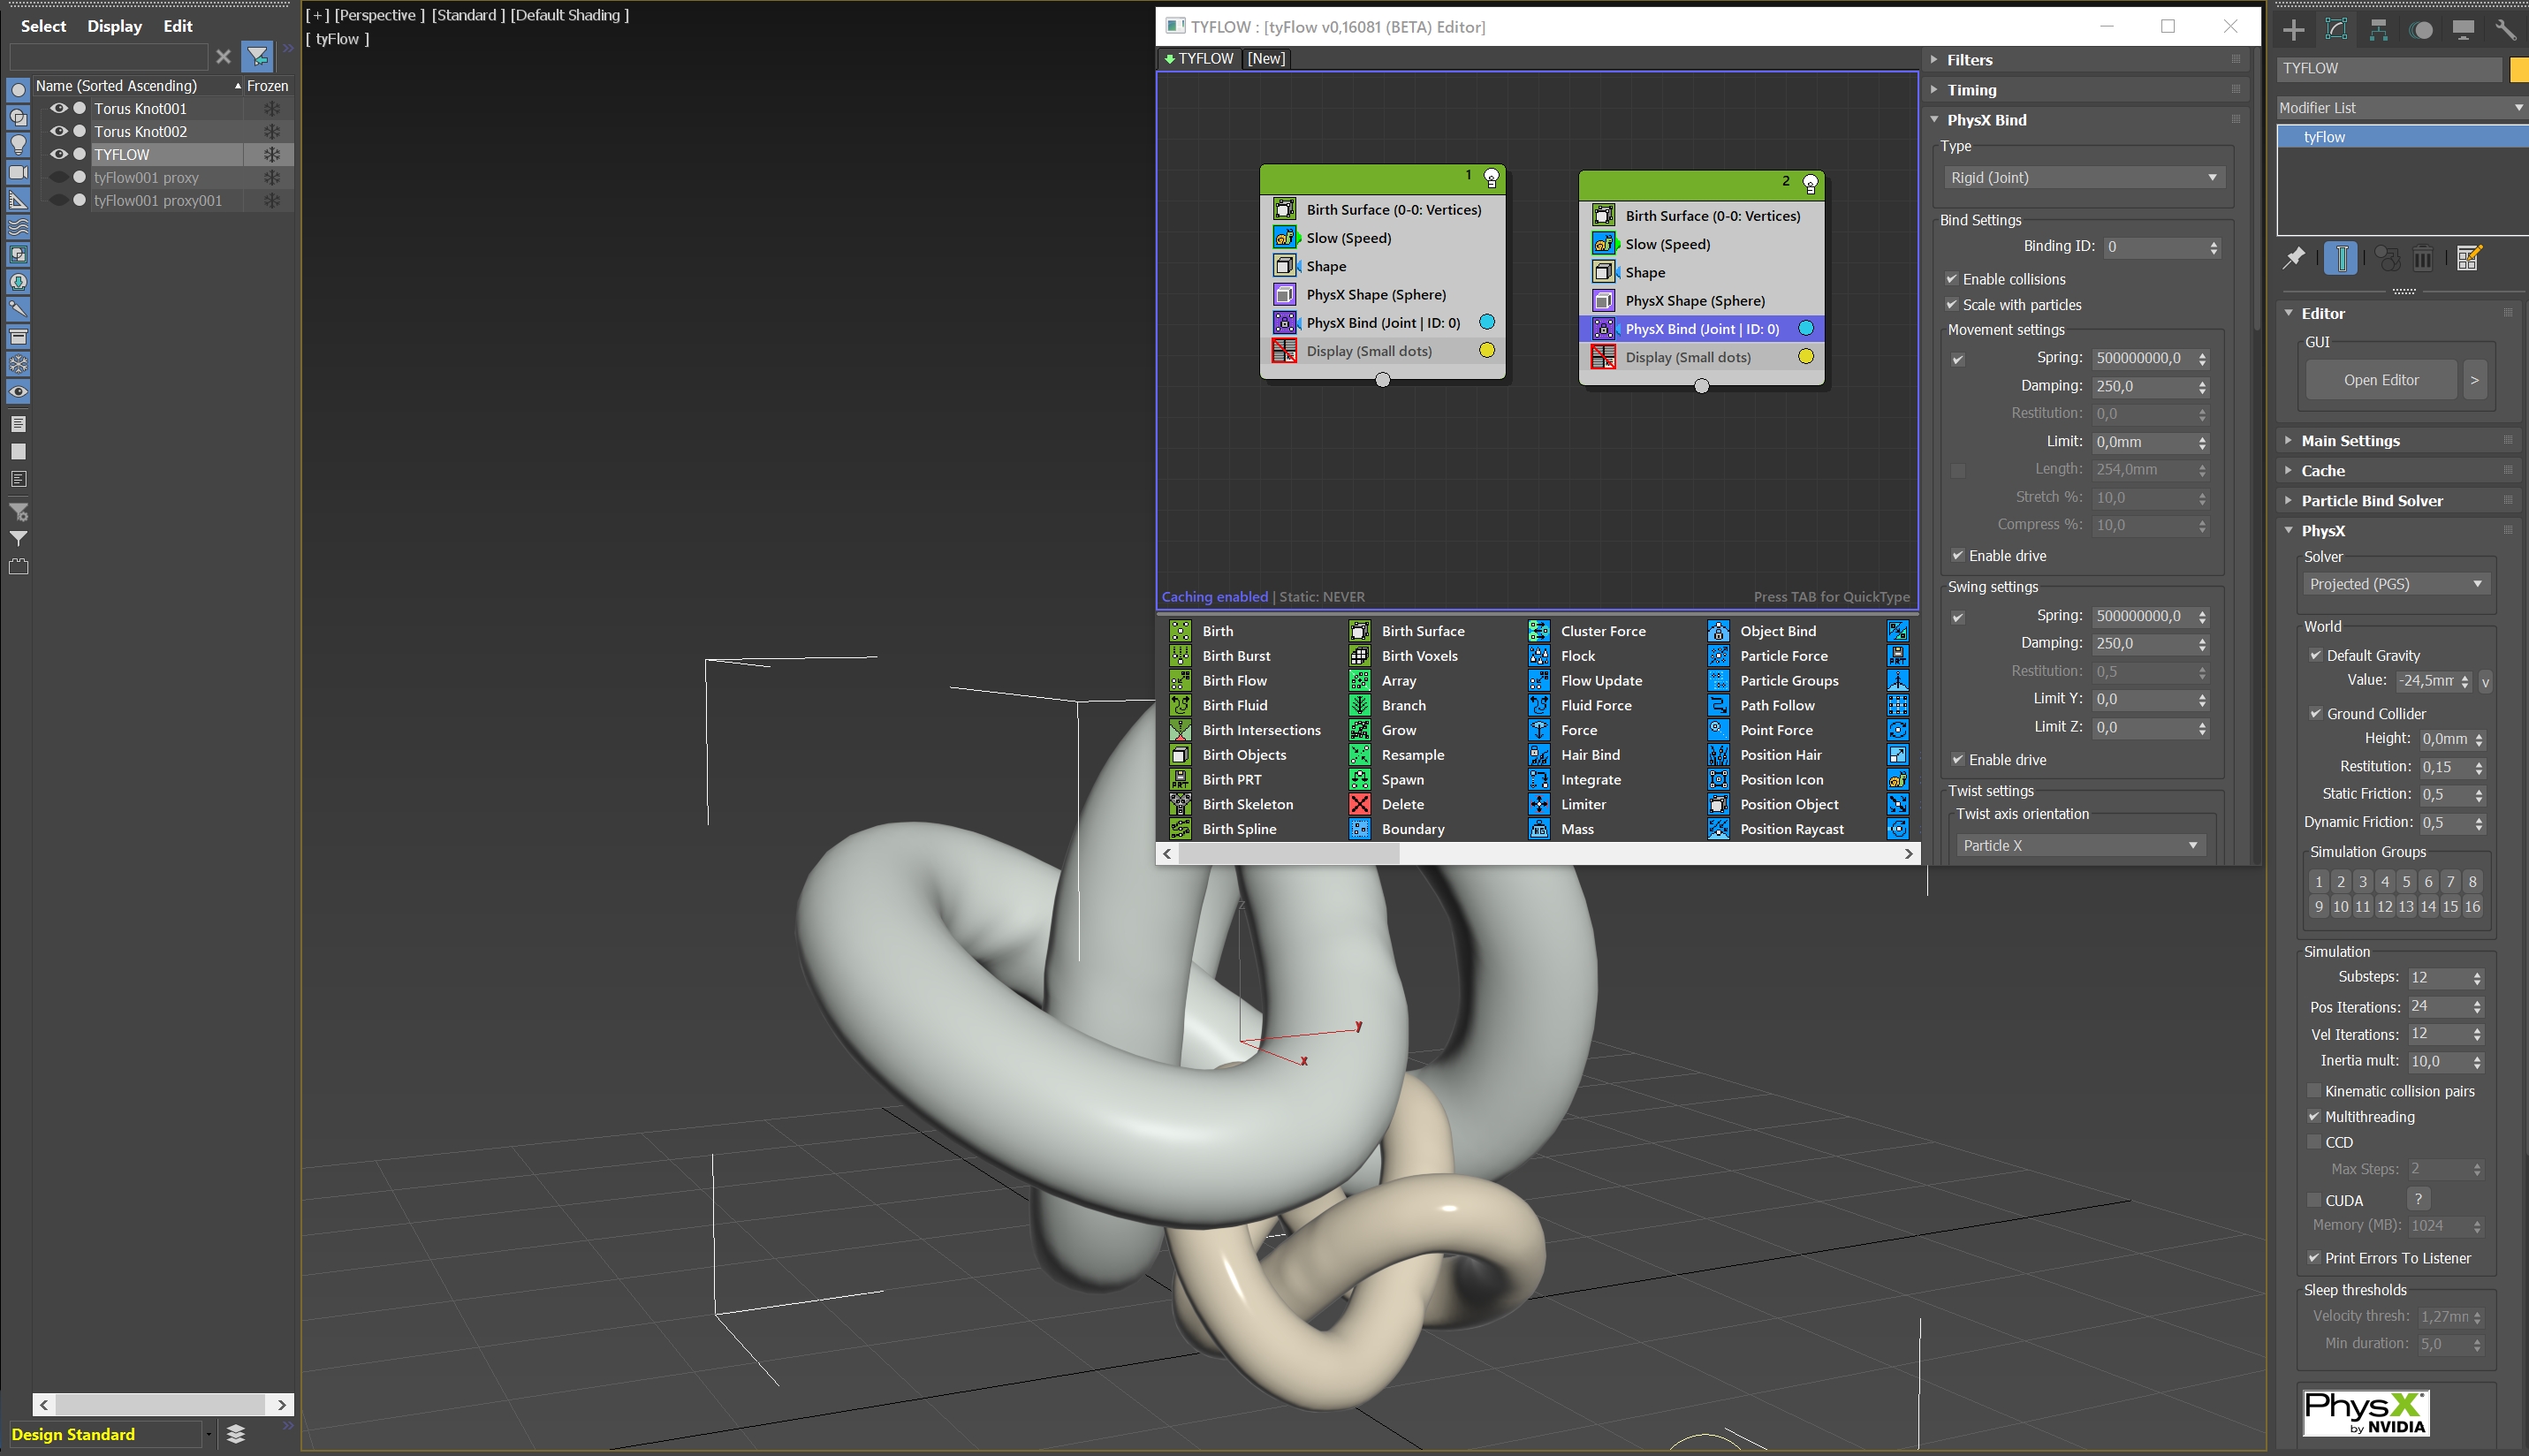The height and width of the screenshot is (1456, 2529).
Task: Click the cyan dot on event 2 PhysX Bind
Action: point(1806,328)
